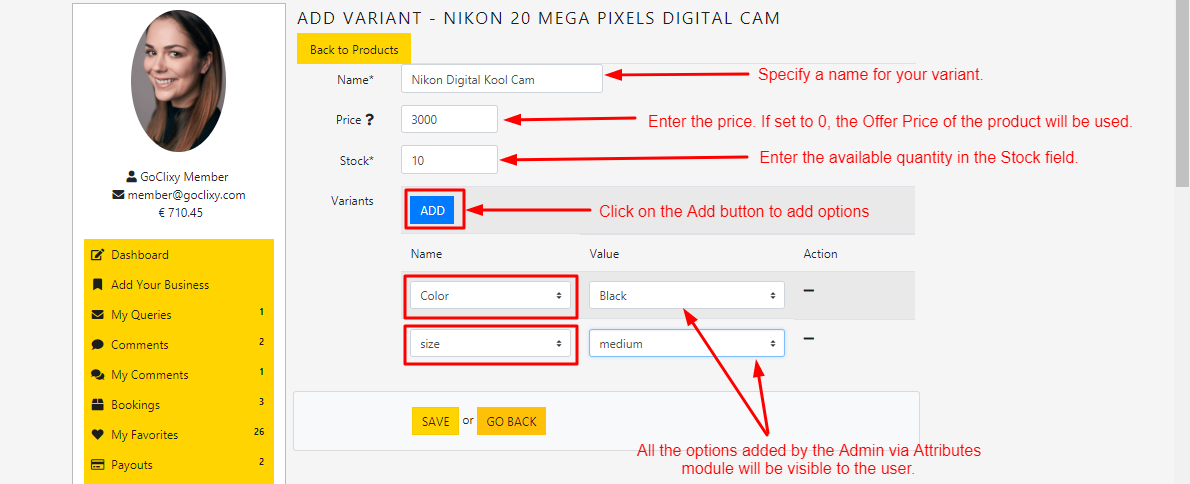
Task: Click the speech bubble icon beside Comments
Action: [x=98, y=345]
